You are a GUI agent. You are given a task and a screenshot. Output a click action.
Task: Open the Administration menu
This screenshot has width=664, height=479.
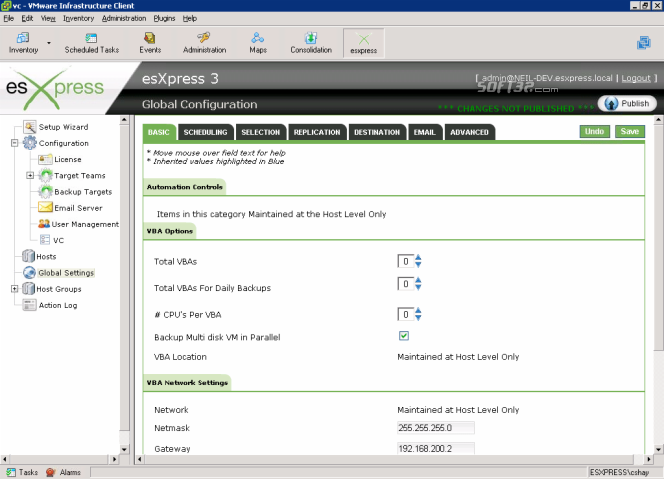point(124,18)
